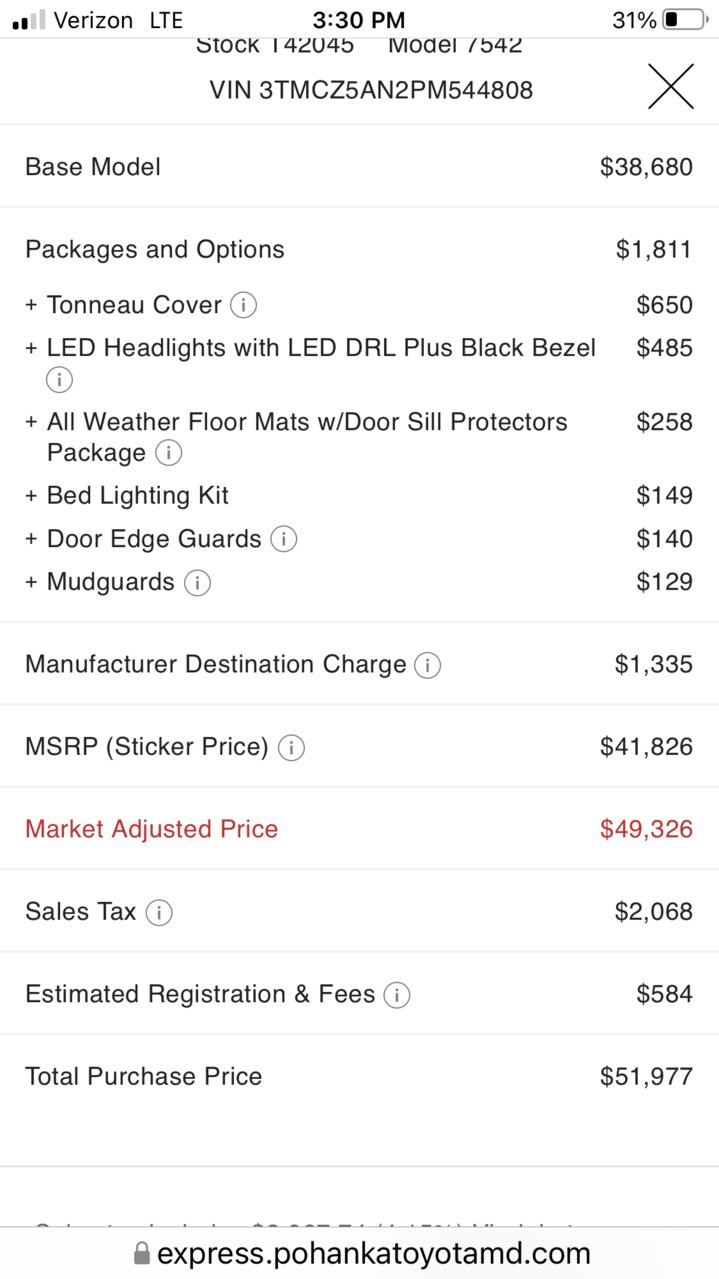Tap the express.pohankatoyotamd.com address bar

coord(360,1253)
